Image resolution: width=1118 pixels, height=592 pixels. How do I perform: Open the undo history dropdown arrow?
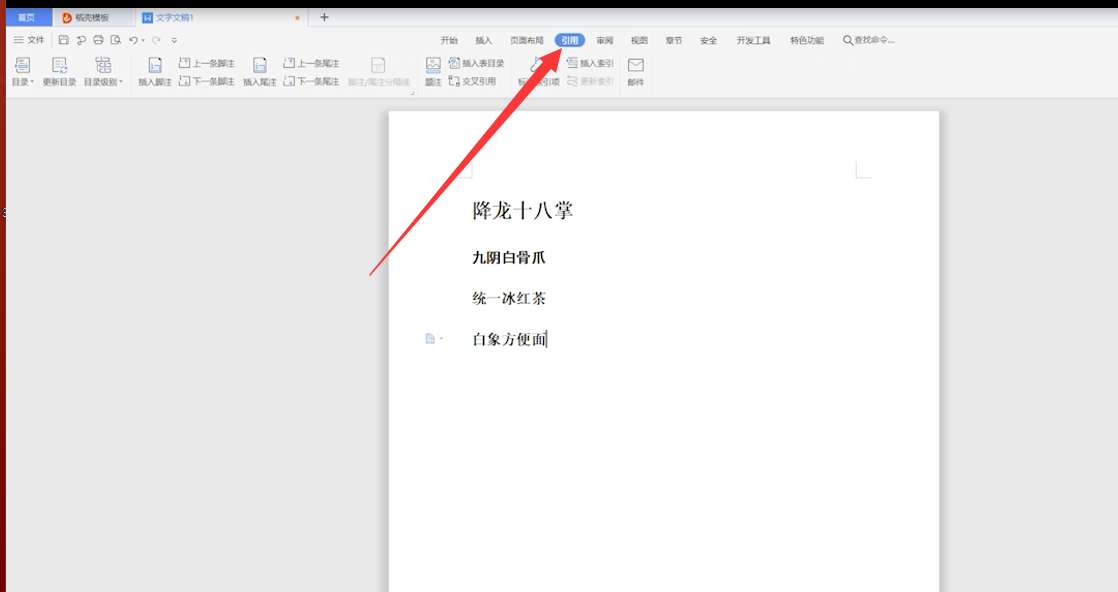(x=143, y=40)
